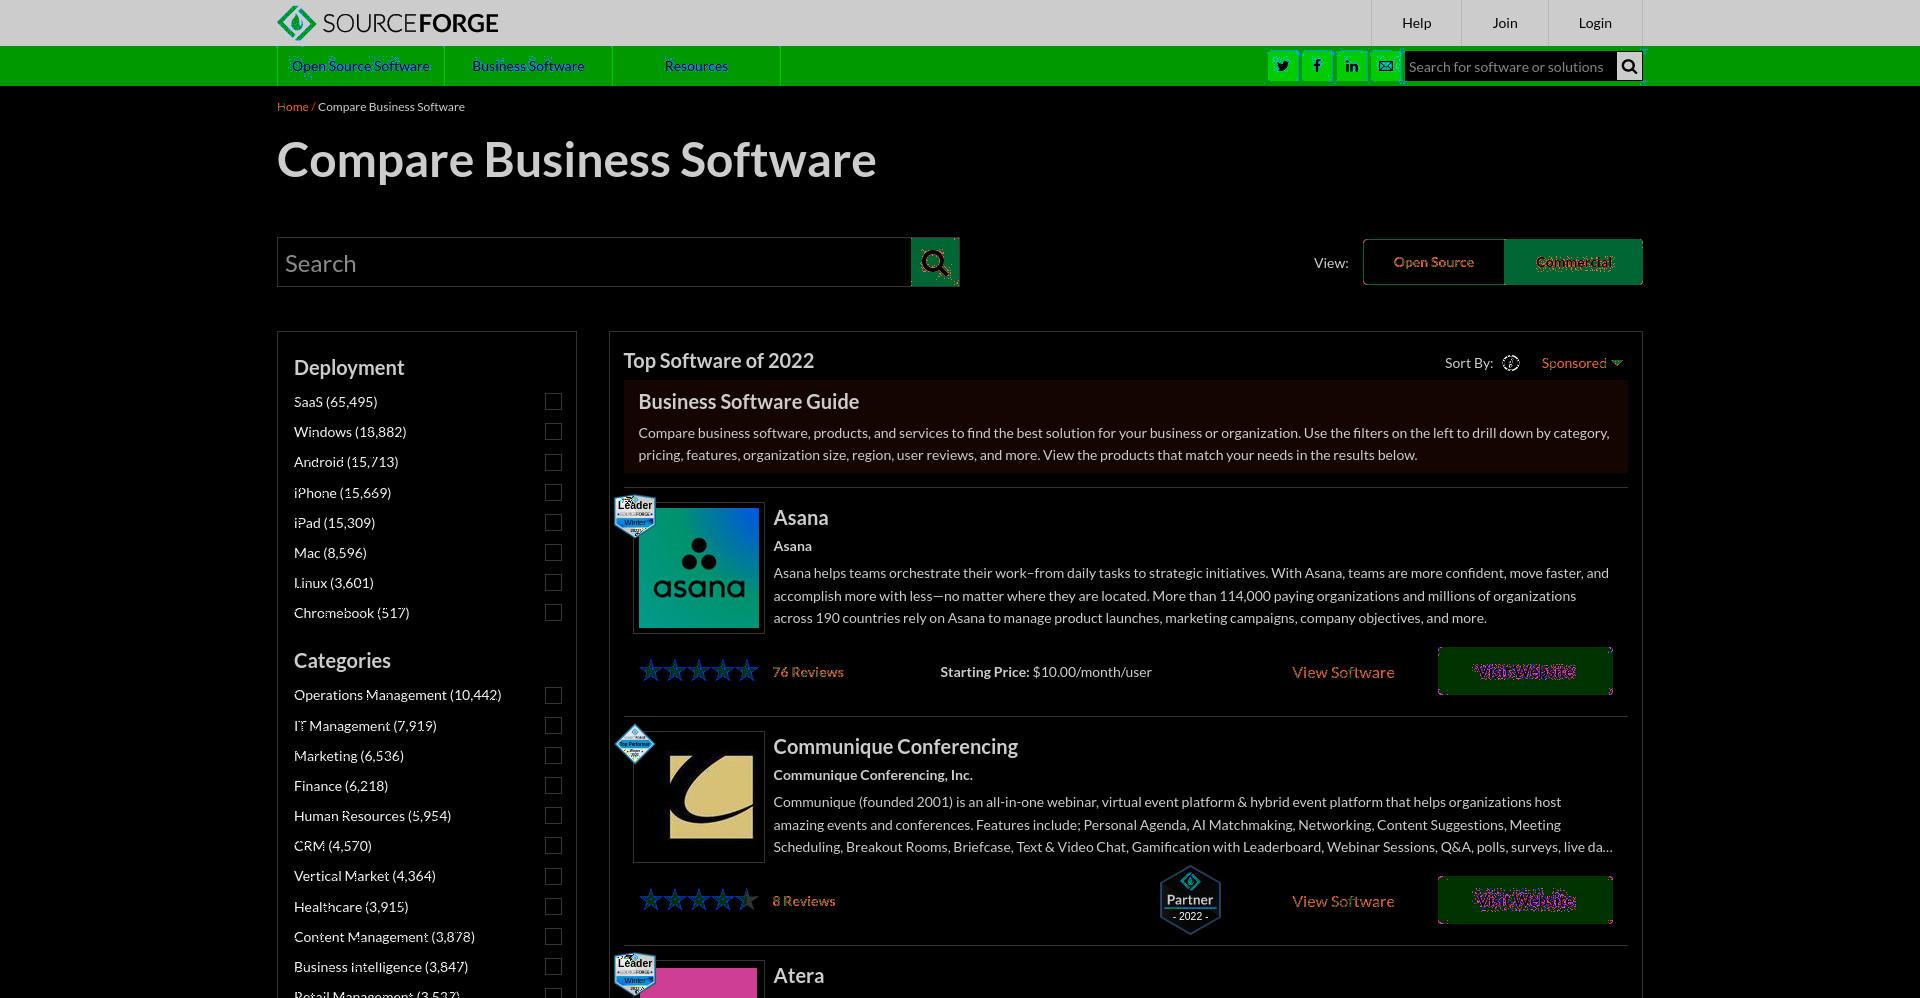Check the Healthcare category checkbox
Screen dimensions: 1920x998
tap(553, 906)
